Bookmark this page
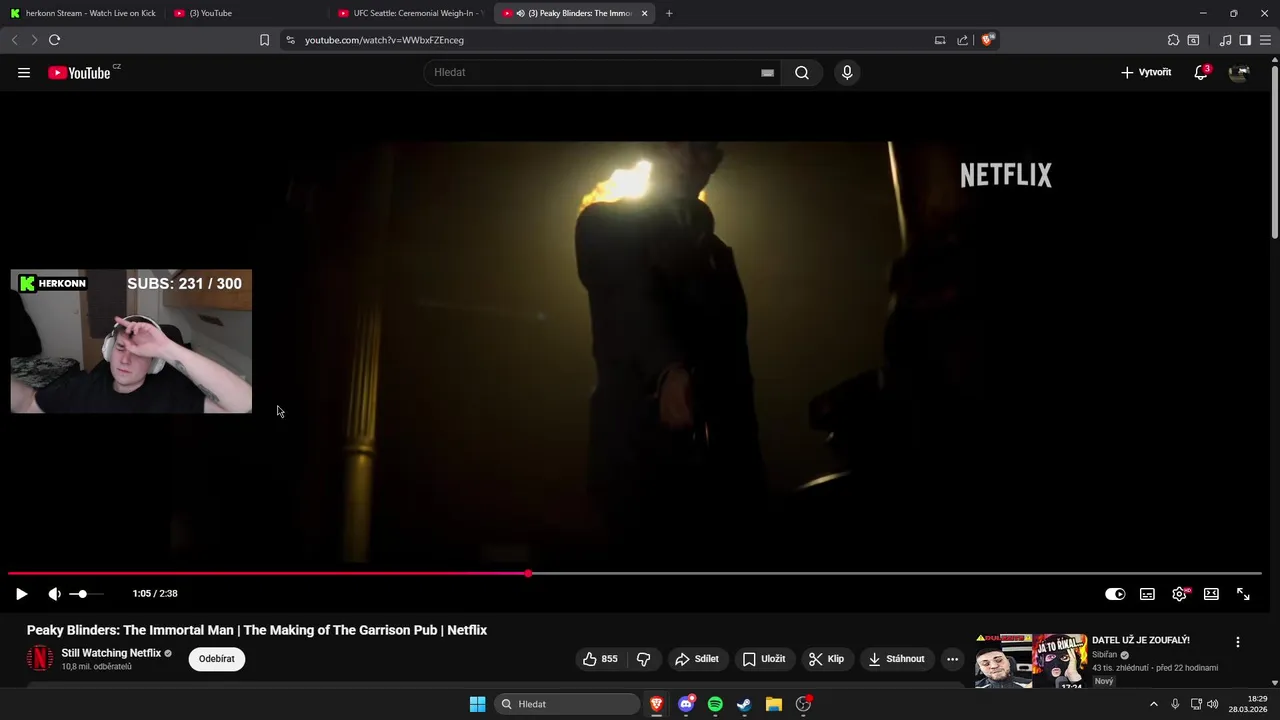The height and width of the screenshot is (720, 1280). (x=264, y=40)
